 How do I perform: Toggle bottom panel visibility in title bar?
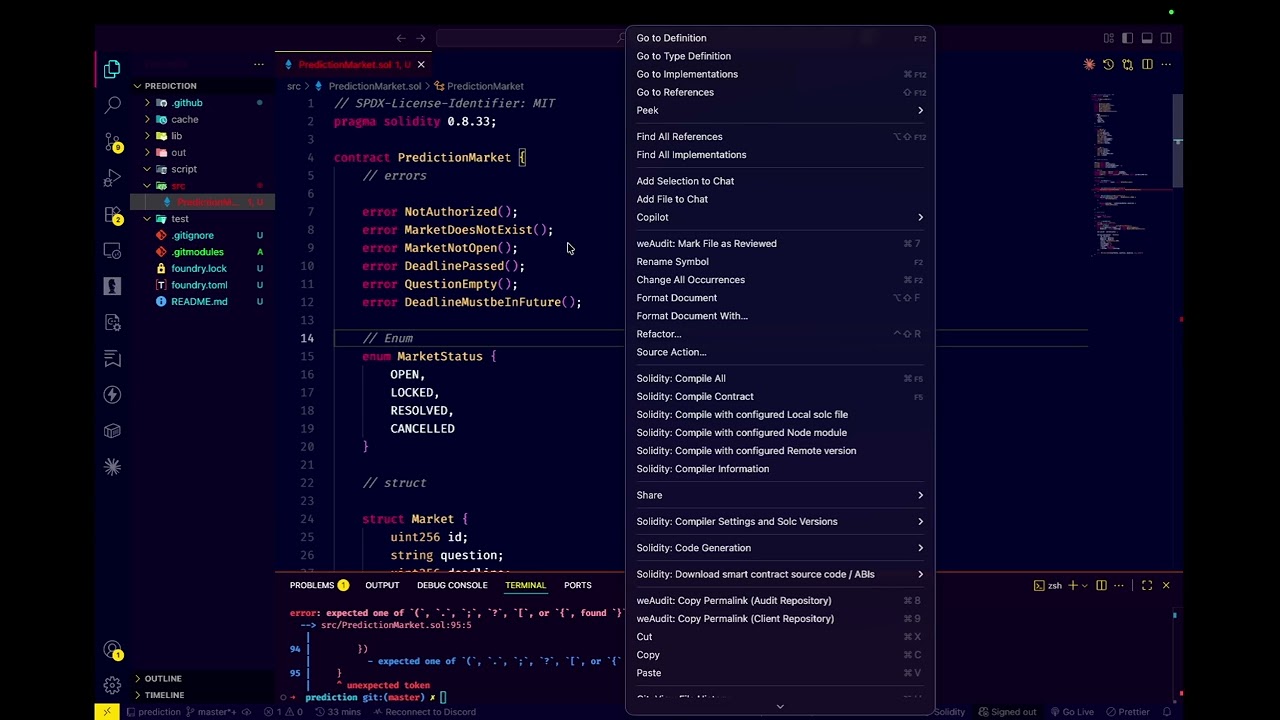click(x=1147, y=38)
